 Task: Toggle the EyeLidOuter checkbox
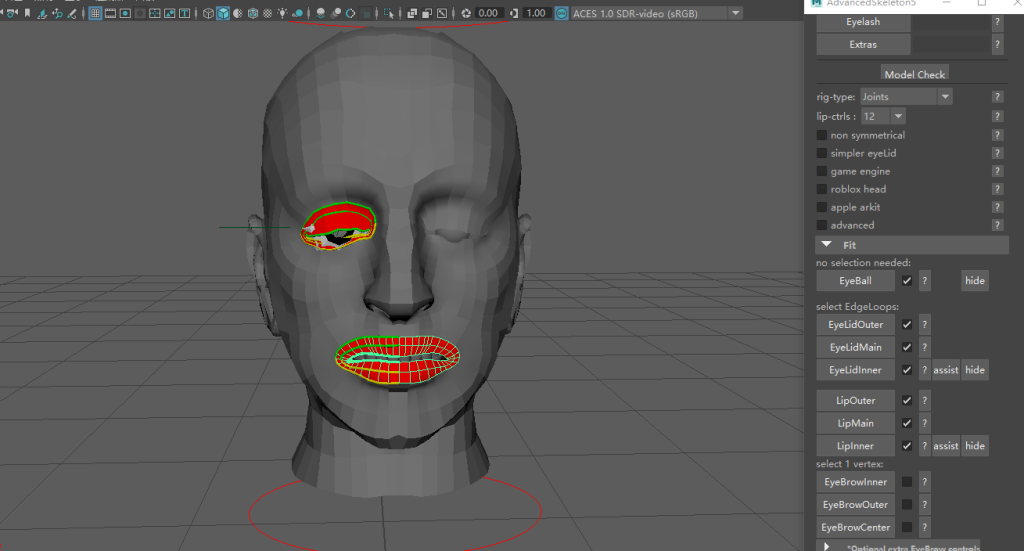pos(906,324)
